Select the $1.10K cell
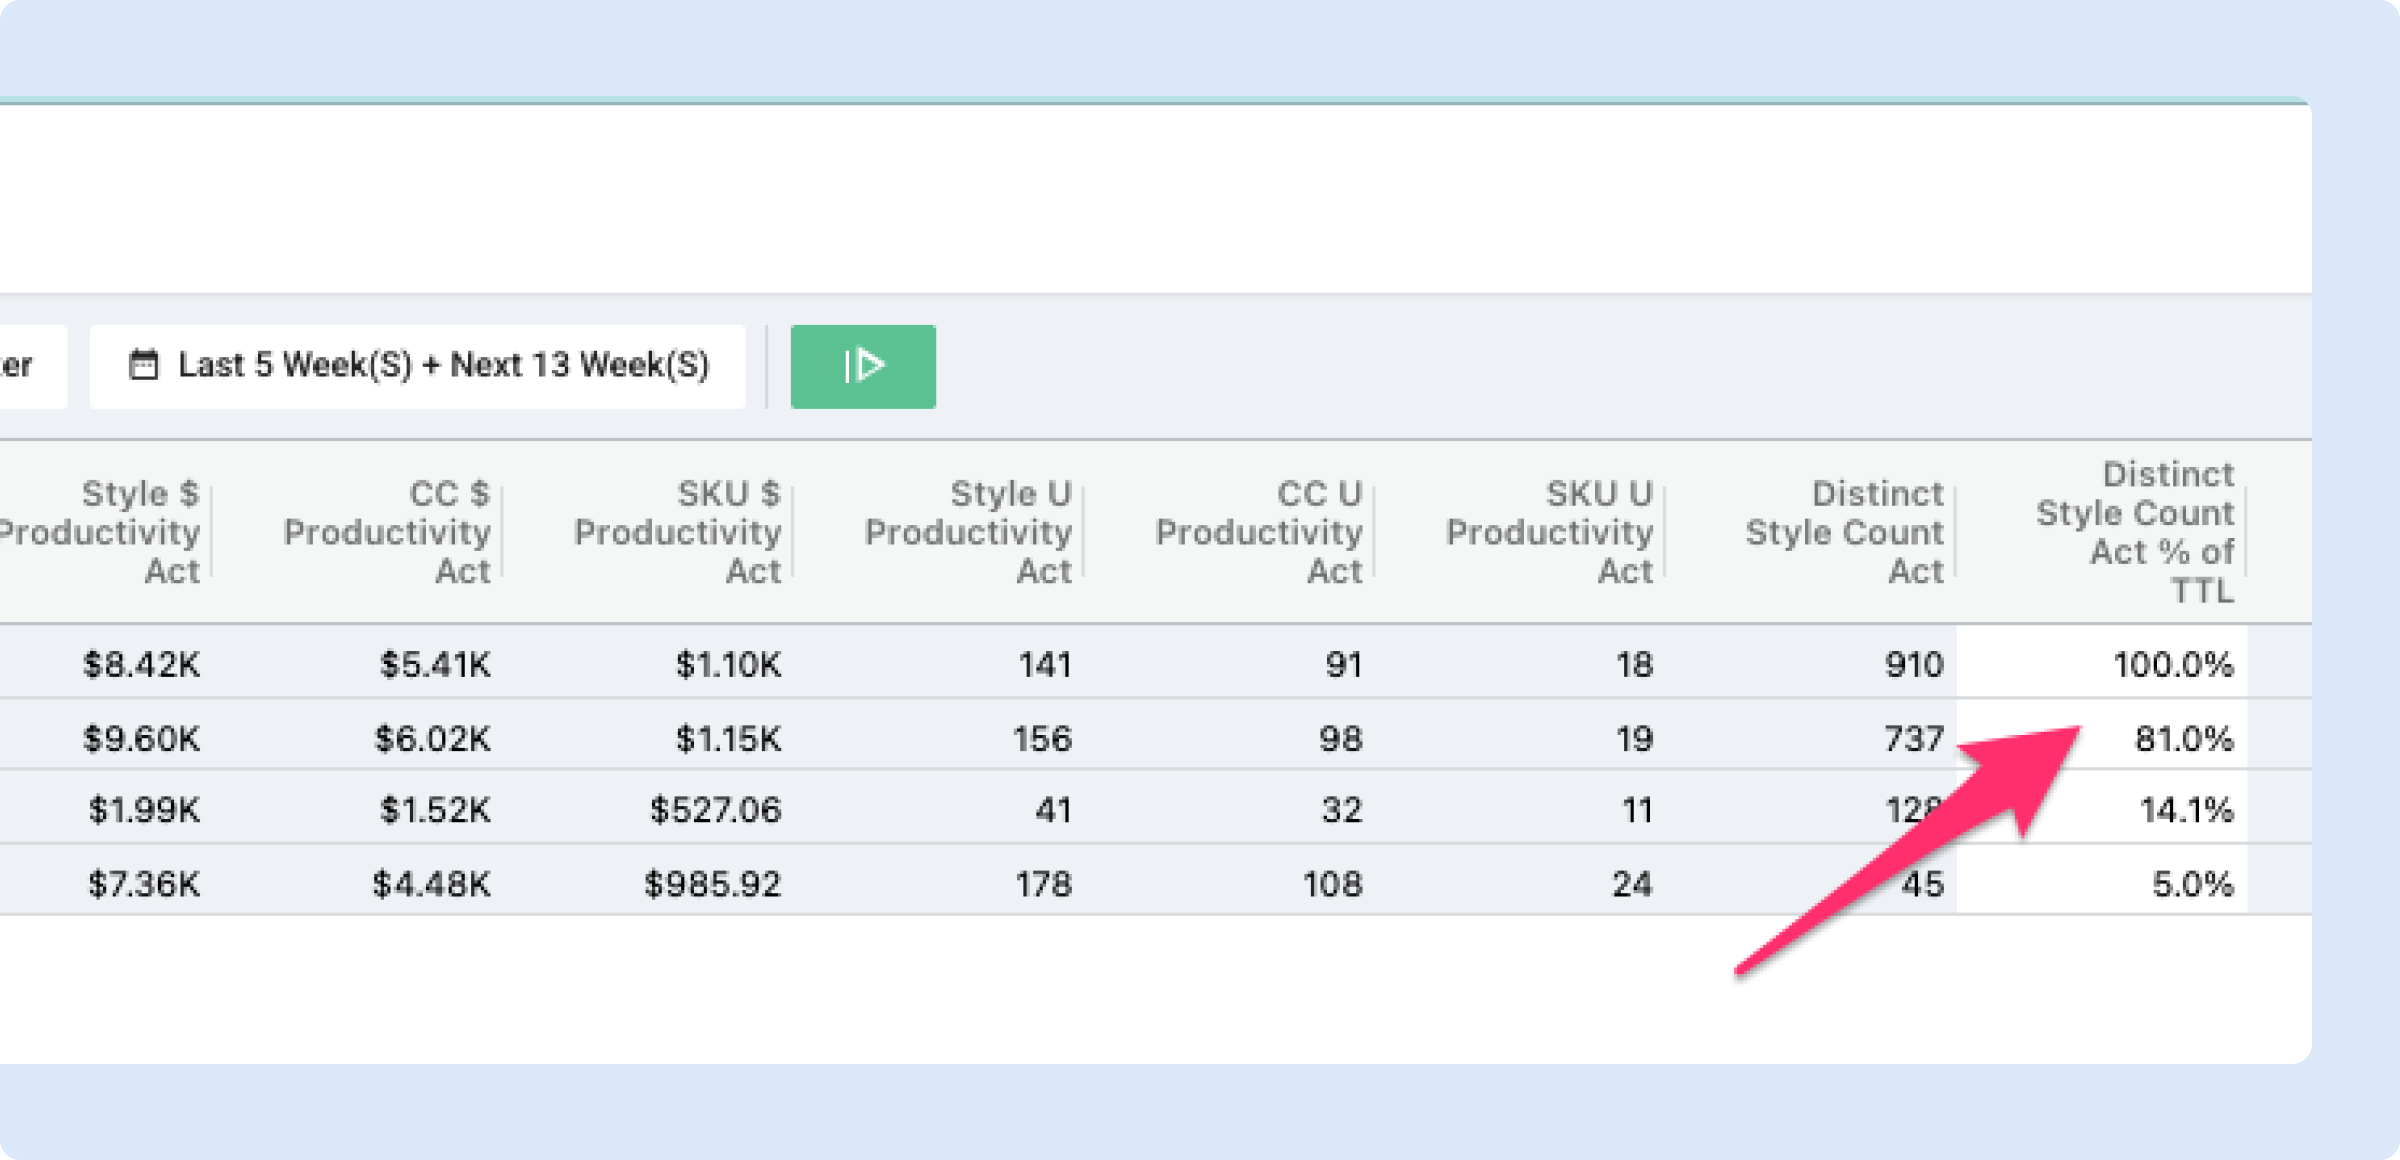Image resolution: width=2400 pixels, height=1160 pixels. 728,664
